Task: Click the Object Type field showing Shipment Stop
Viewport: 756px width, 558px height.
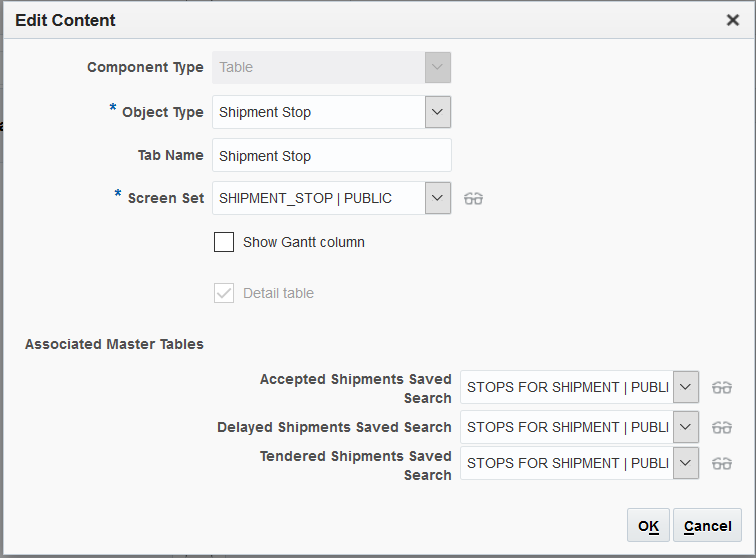Action: tap(318, 112)
